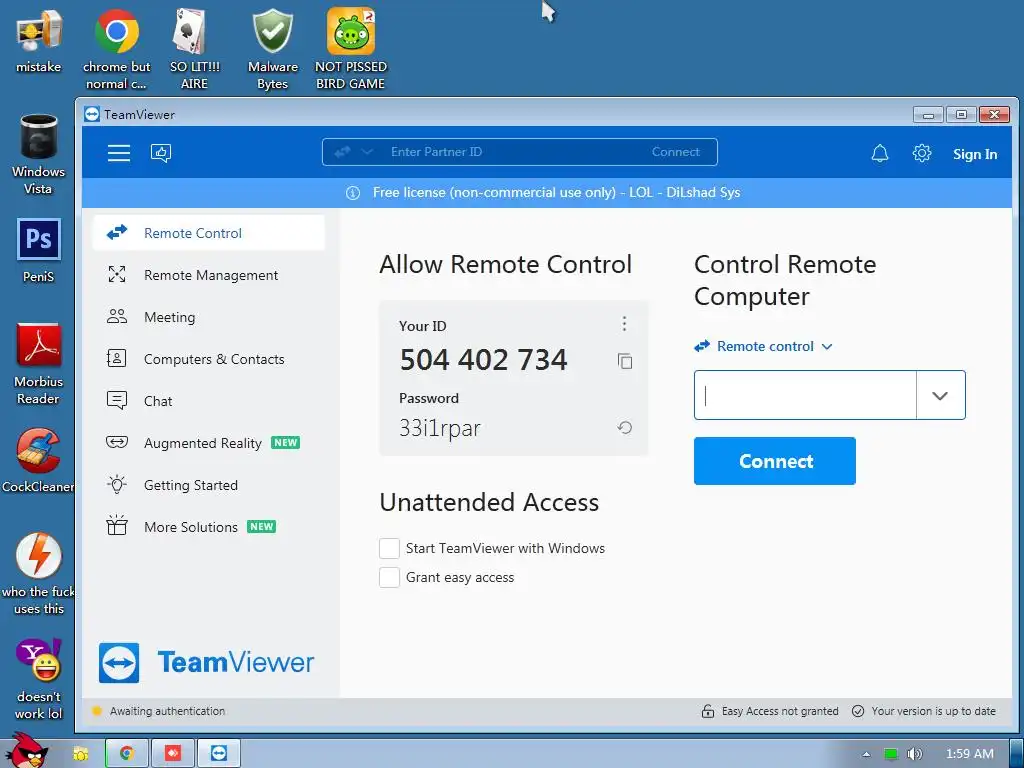
Task: Select the Morbius Reader desktop icon
Action: (x=39, y=364)
